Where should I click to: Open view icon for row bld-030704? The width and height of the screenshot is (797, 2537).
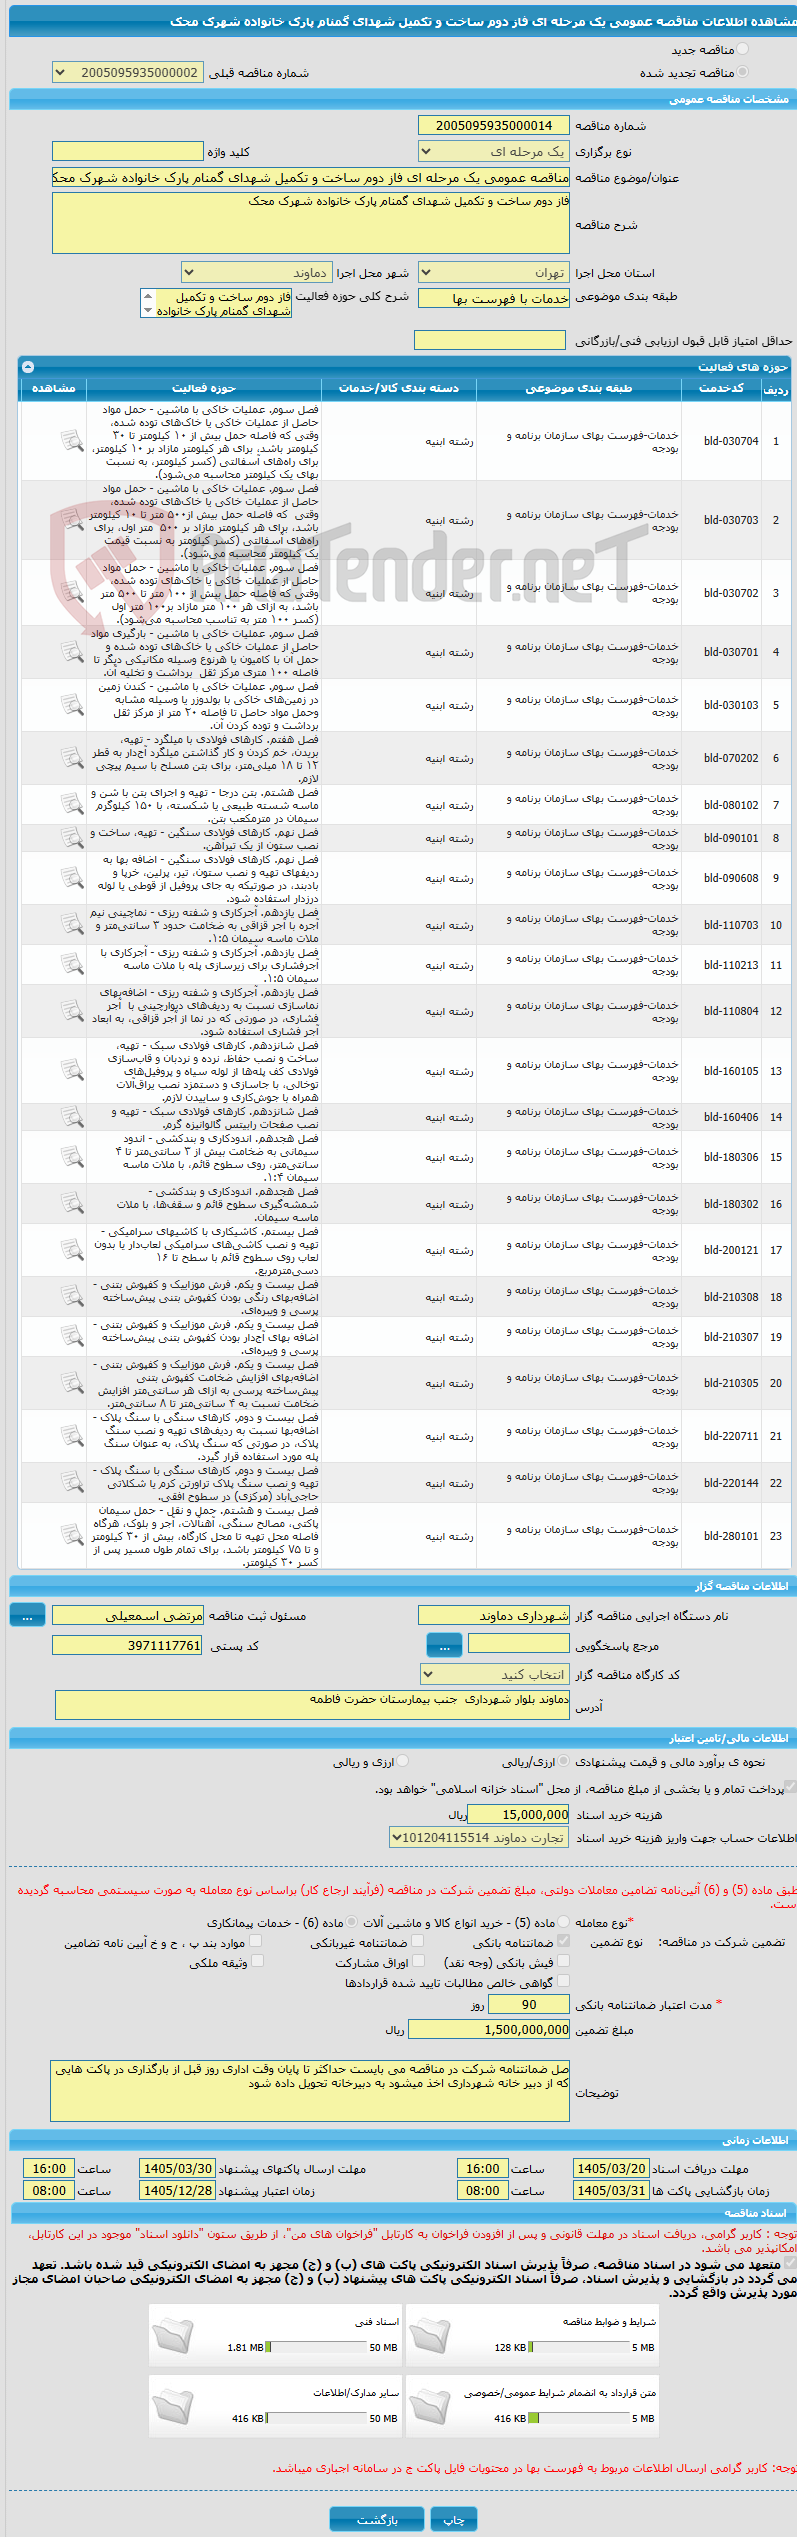[72, 441]
